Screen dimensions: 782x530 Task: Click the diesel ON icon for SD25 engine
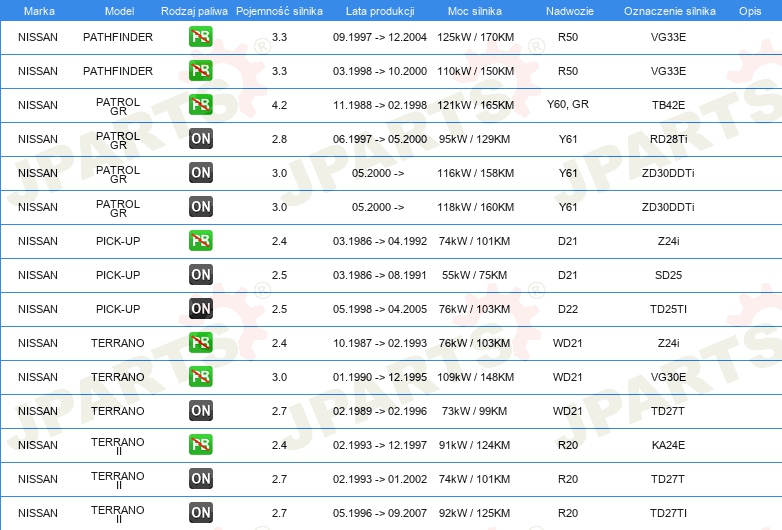(200, 275)
